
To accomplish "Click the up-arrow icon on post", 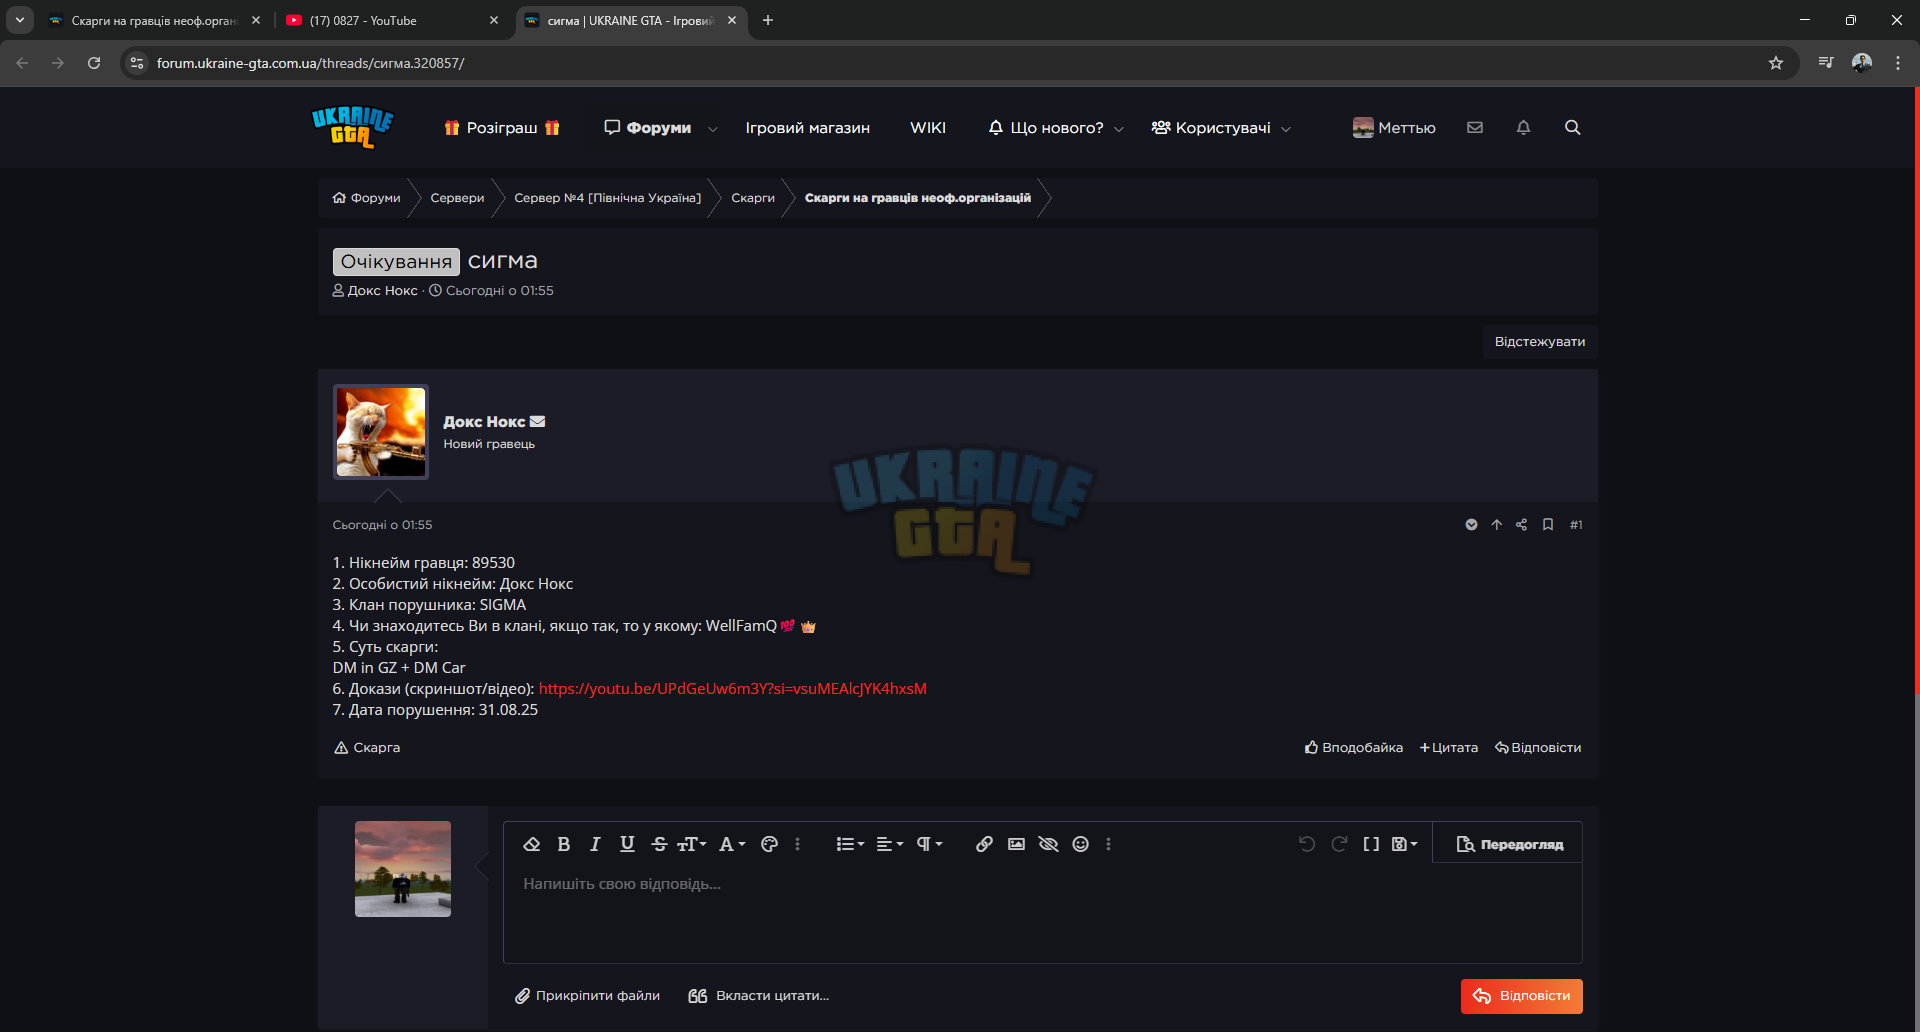I will point(1497,525).
